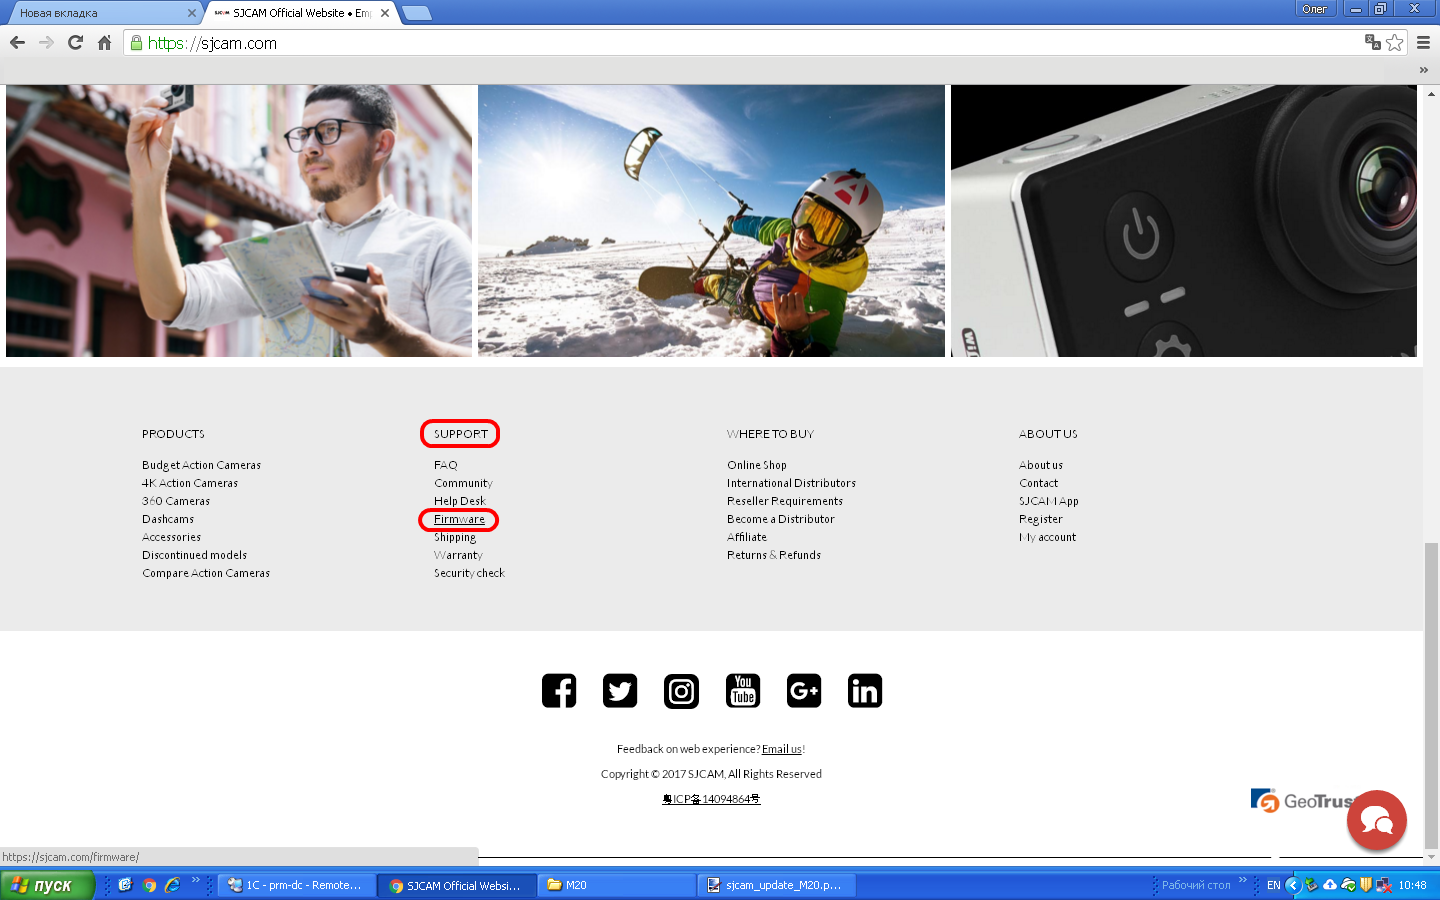
Task: Open Returns & Refunds link
Action: (774, 555)
